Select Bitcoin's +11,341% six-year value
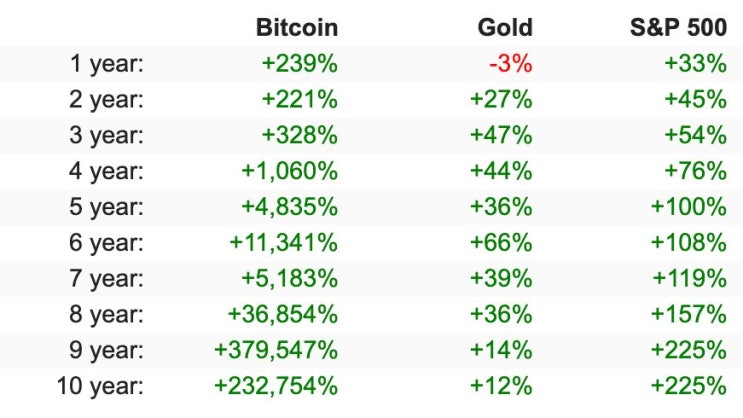The height and width of the screenshot is (418, 743). 283,243
